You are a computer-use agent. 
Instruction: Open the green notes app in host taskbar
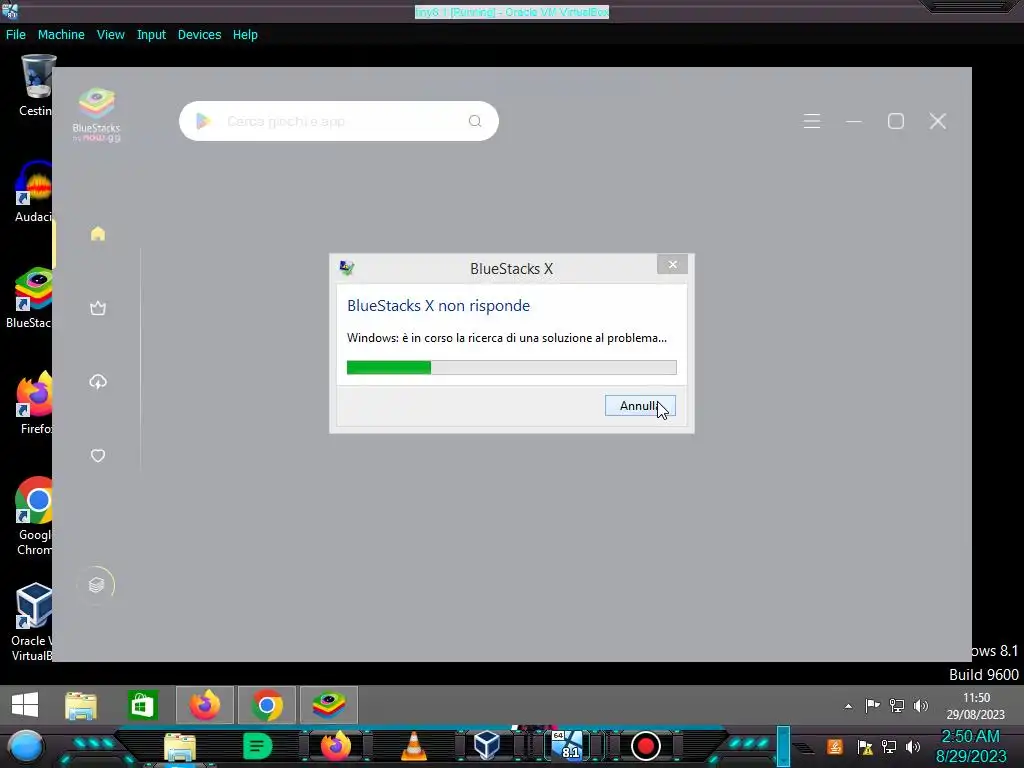pyautogui.click(x=257, y=746)
